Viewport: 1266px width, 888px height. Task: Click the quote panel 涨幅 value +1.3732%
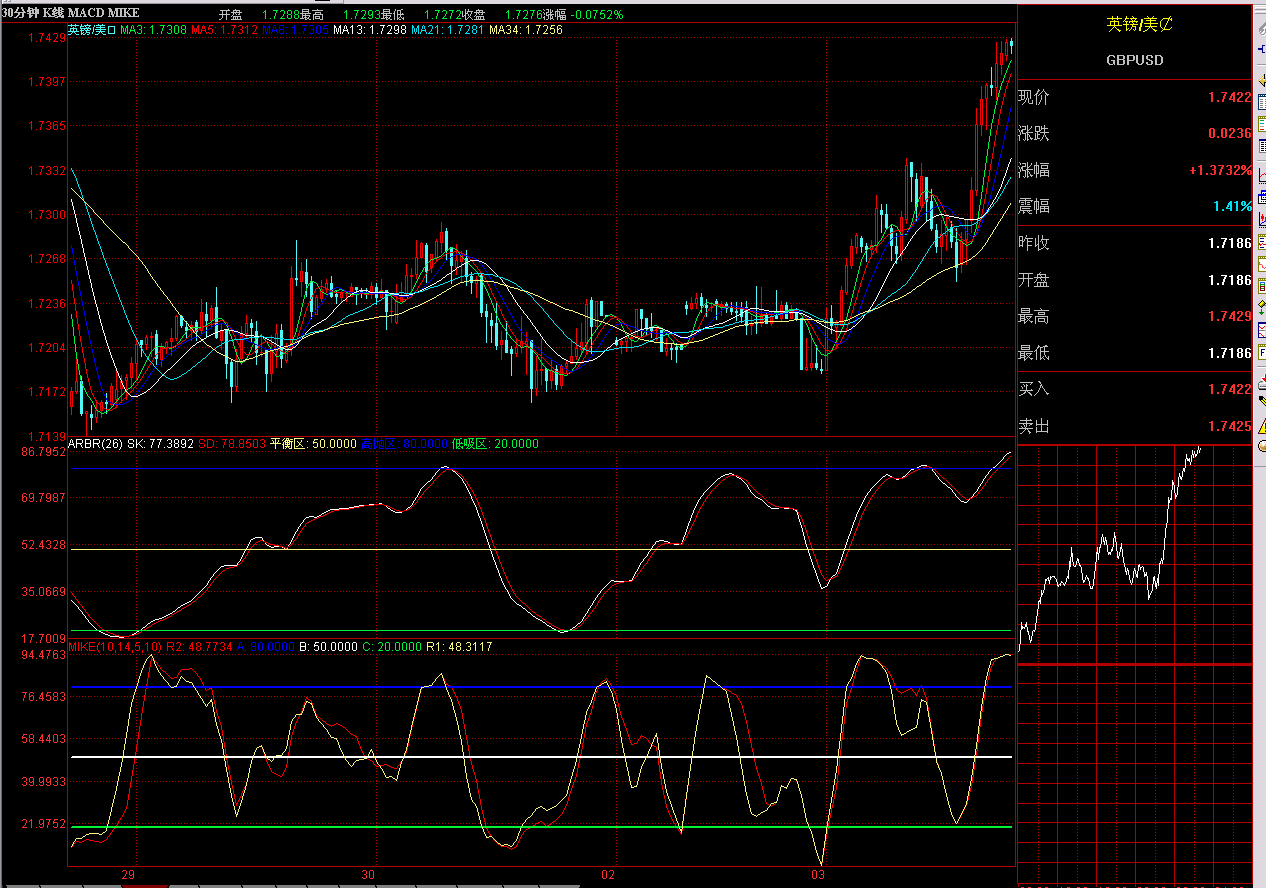pos(1220,170)
